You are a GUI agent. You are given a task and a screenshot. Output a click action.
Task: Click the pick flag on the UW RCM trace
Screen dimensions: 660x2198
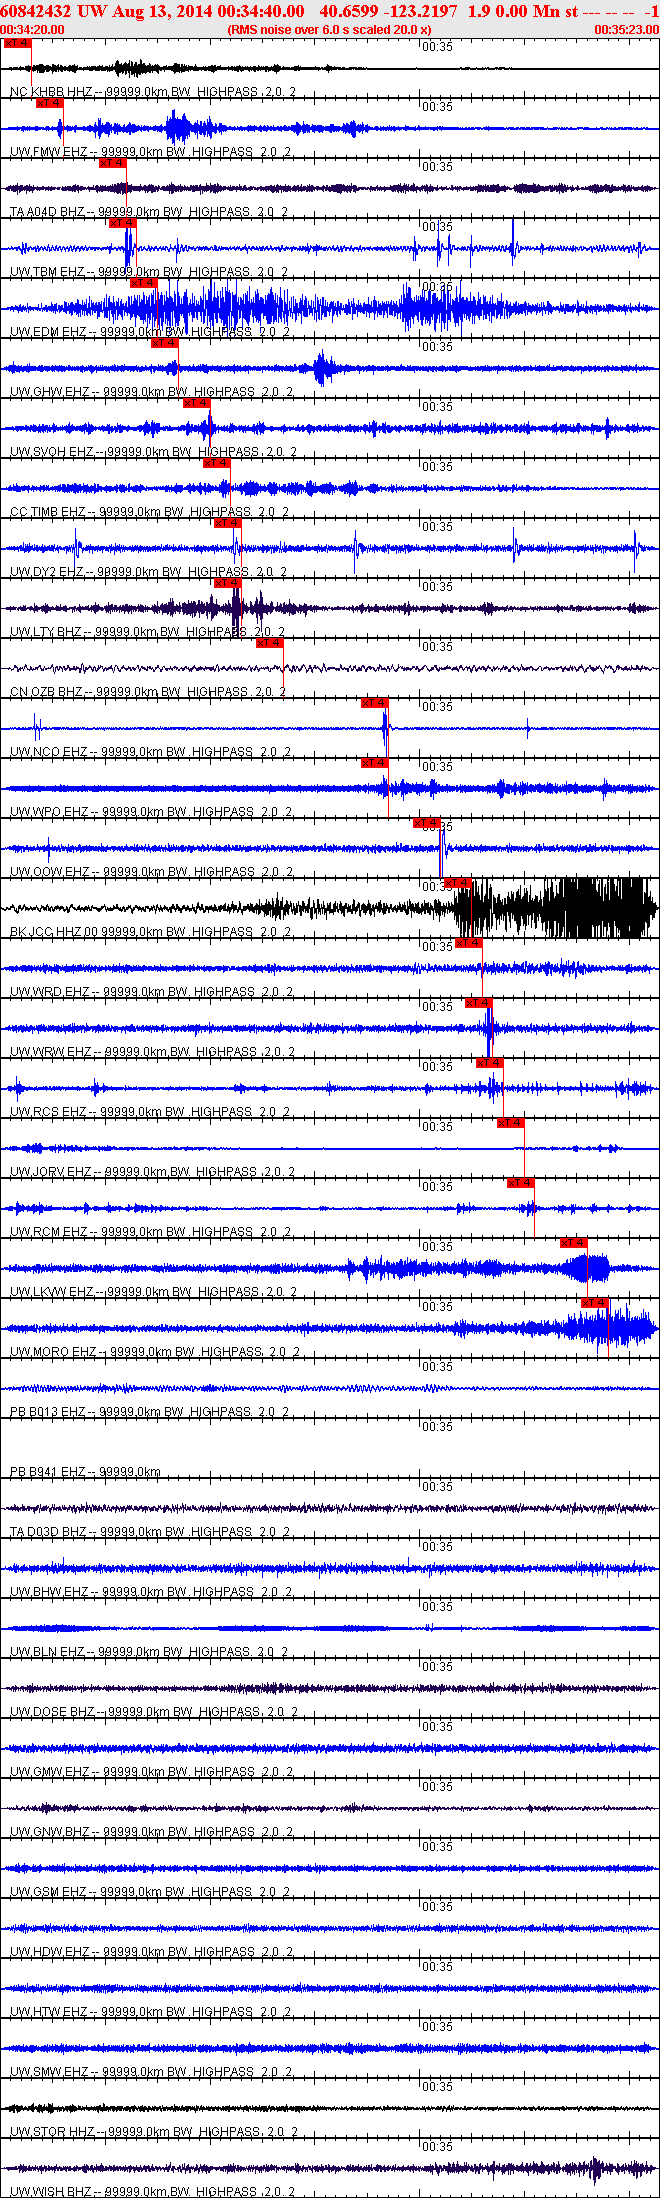coord(521,1183)
